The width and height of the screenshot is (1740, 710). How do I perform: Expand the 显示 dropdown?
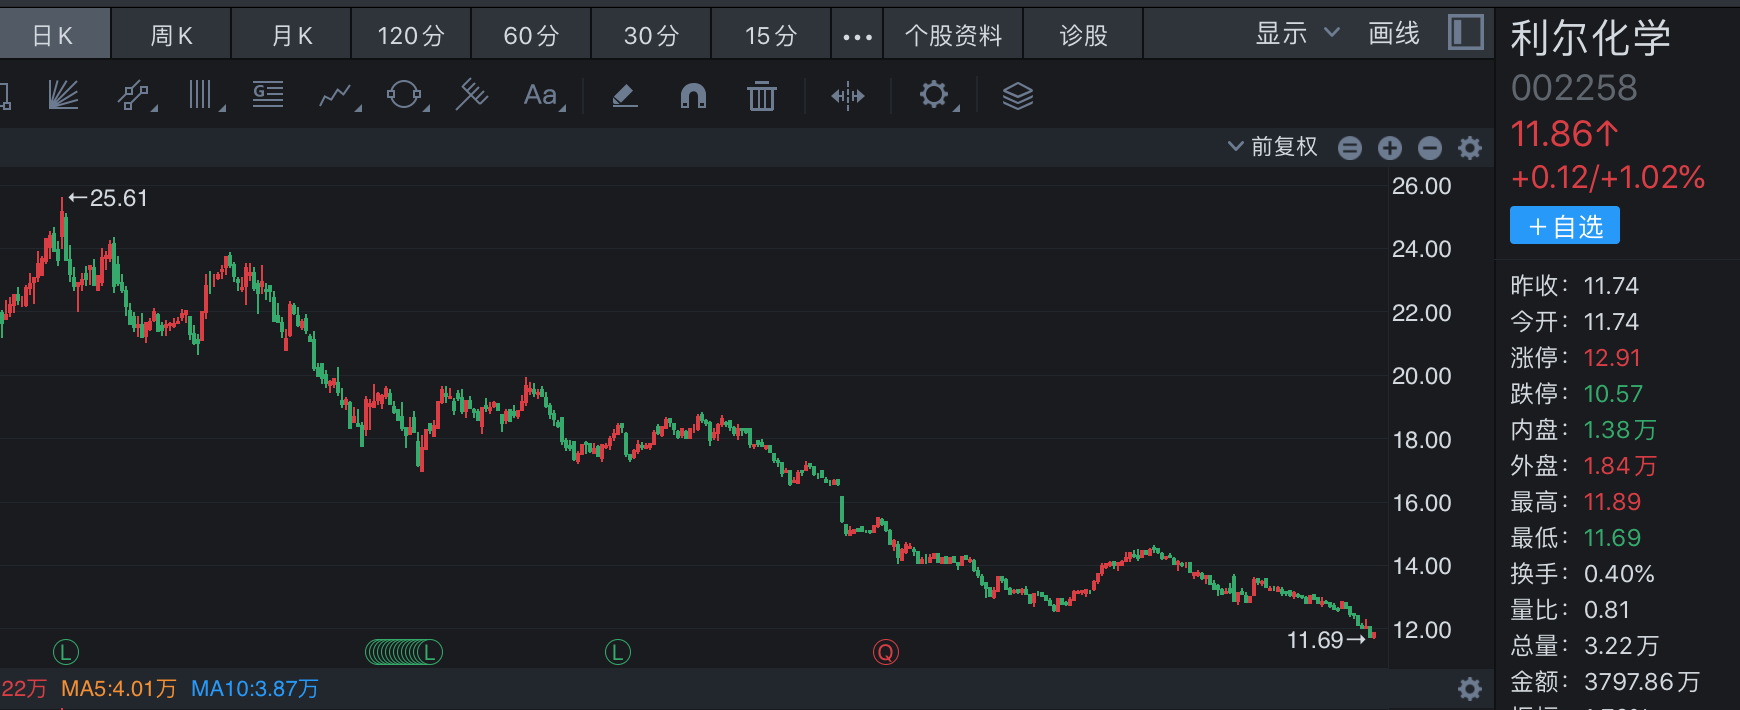coord(1296,34)
